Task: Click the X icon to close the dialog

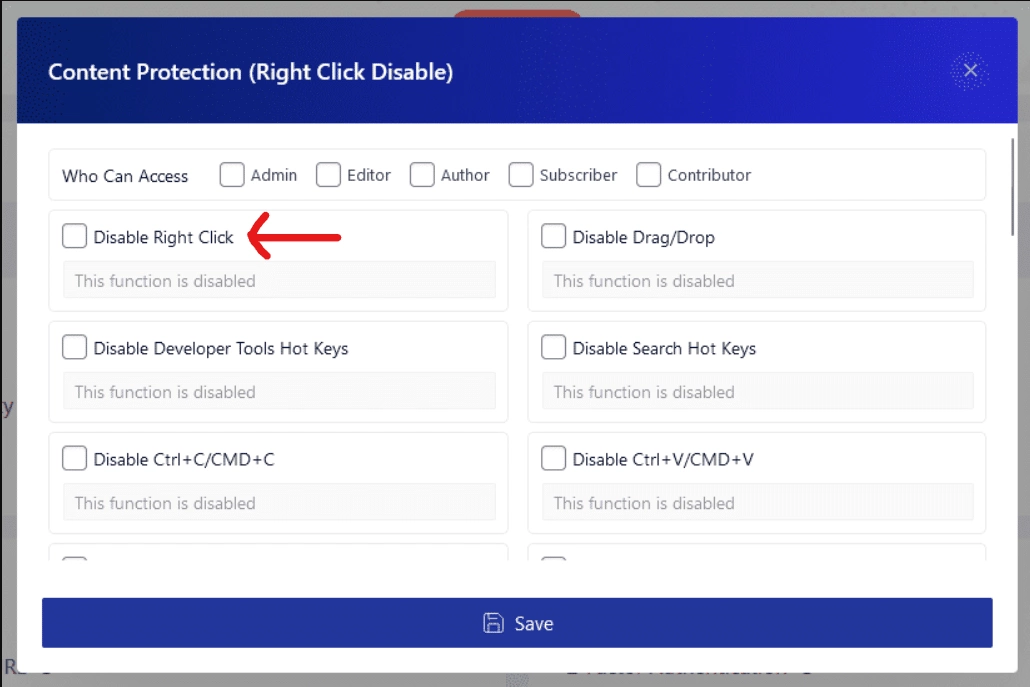Action: 969,70
